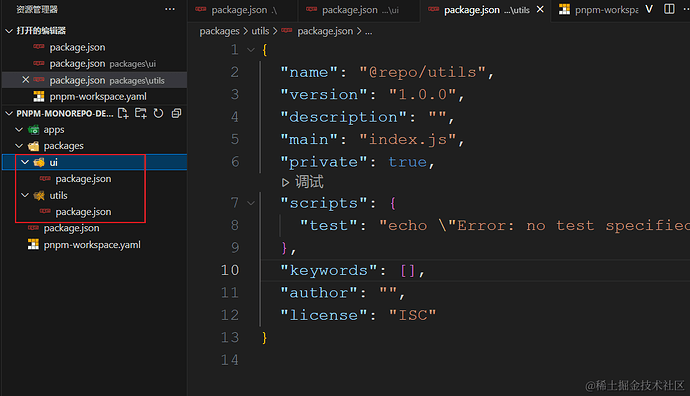The image size is (690, 396).
Task: Collapse the Open Editors section
Action: 9,31
